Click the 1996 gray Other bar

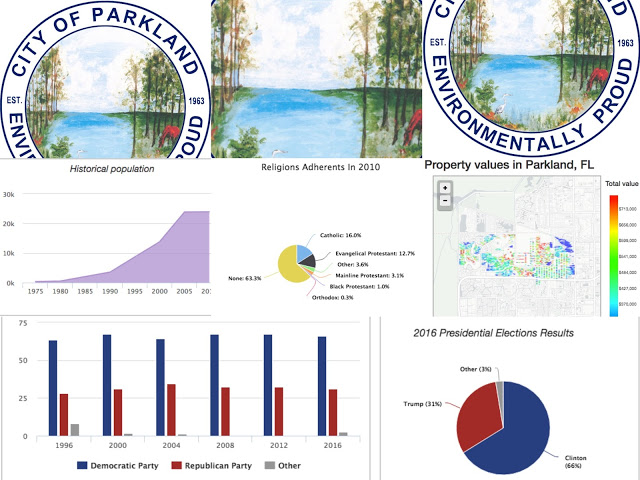(74, 430)
